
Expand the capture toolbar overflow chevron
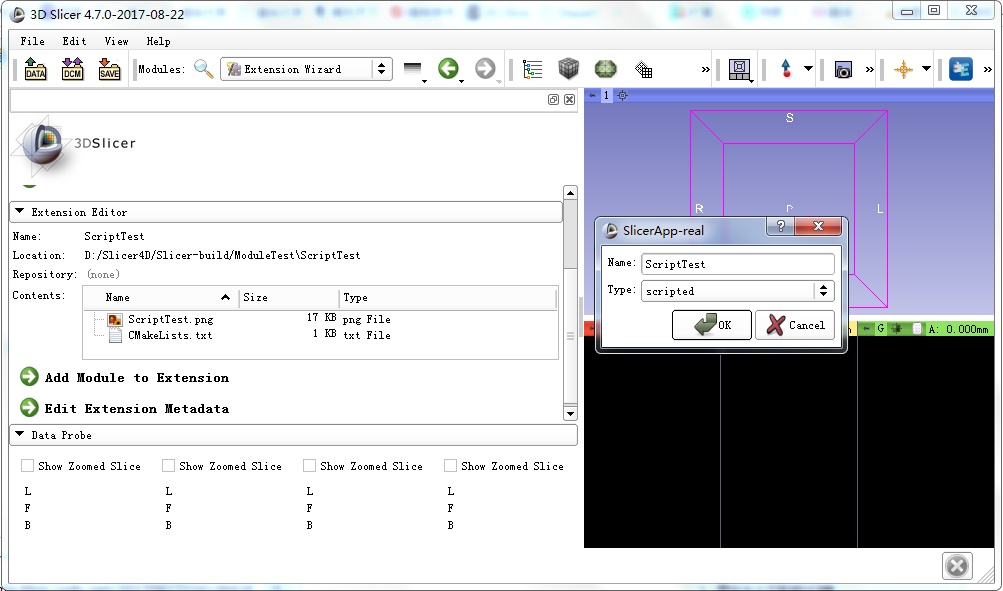869,69
